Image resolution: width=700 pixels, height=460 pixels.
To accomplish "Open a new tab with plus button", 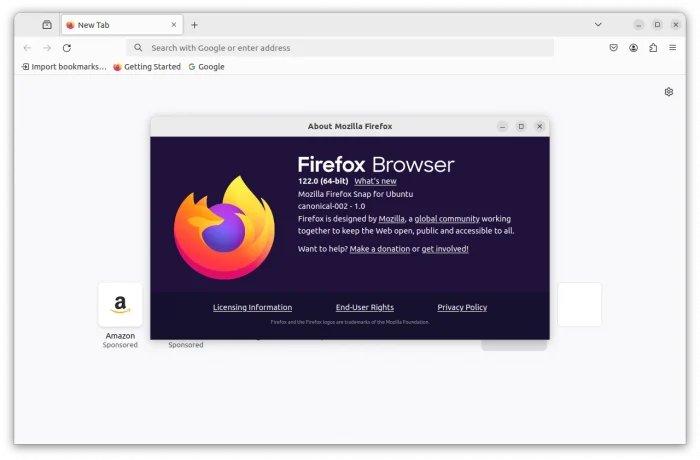I will 194,25.
